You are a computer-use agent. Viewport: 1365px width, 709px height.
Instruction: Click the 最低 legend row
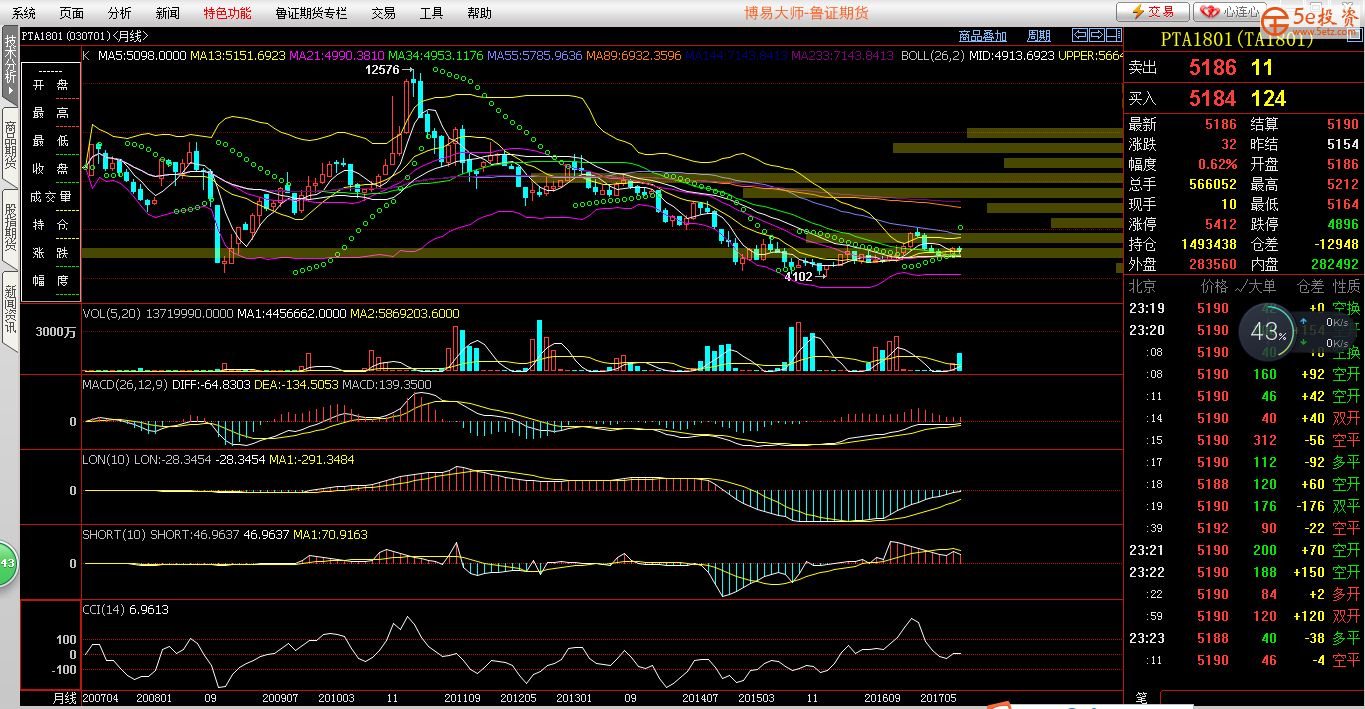pos(52,141)
